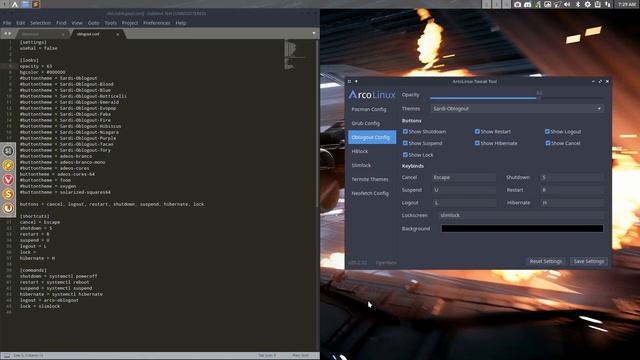Select Neofetch Config in Tweak Tool sidebar
640x360 pixels.
(x=372, y=193)
